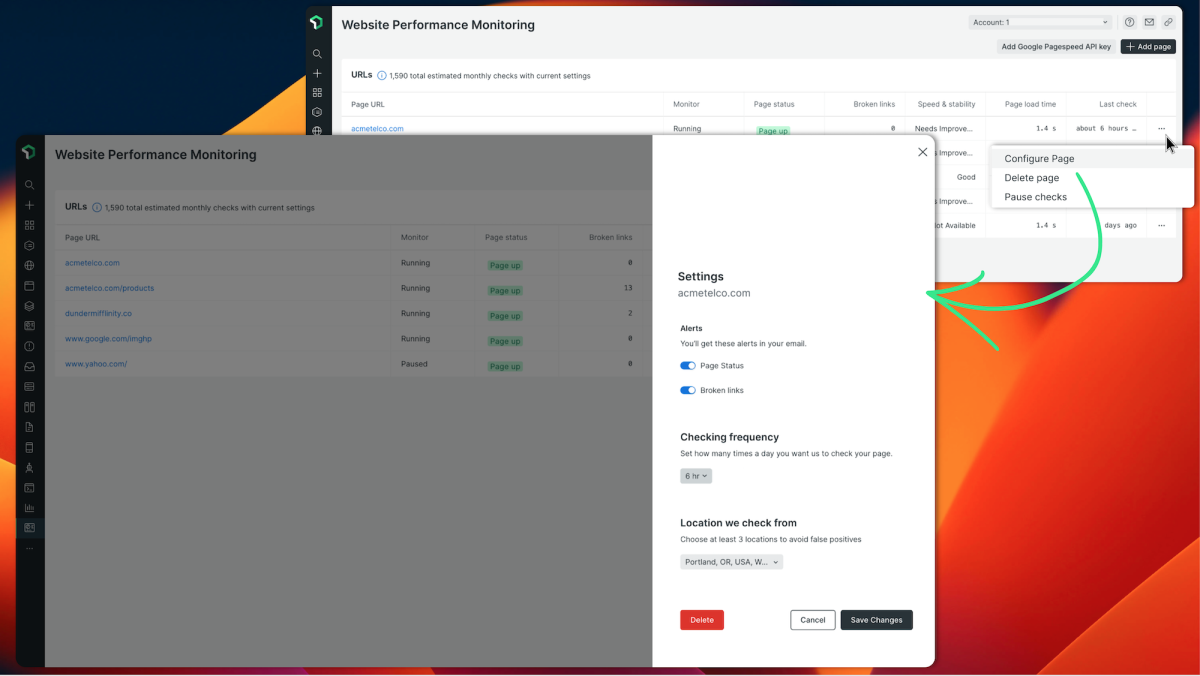Viewport: 1200px width, 676px height.
Task: Open the mail envelope icon in header
Action: [1149, 22]
